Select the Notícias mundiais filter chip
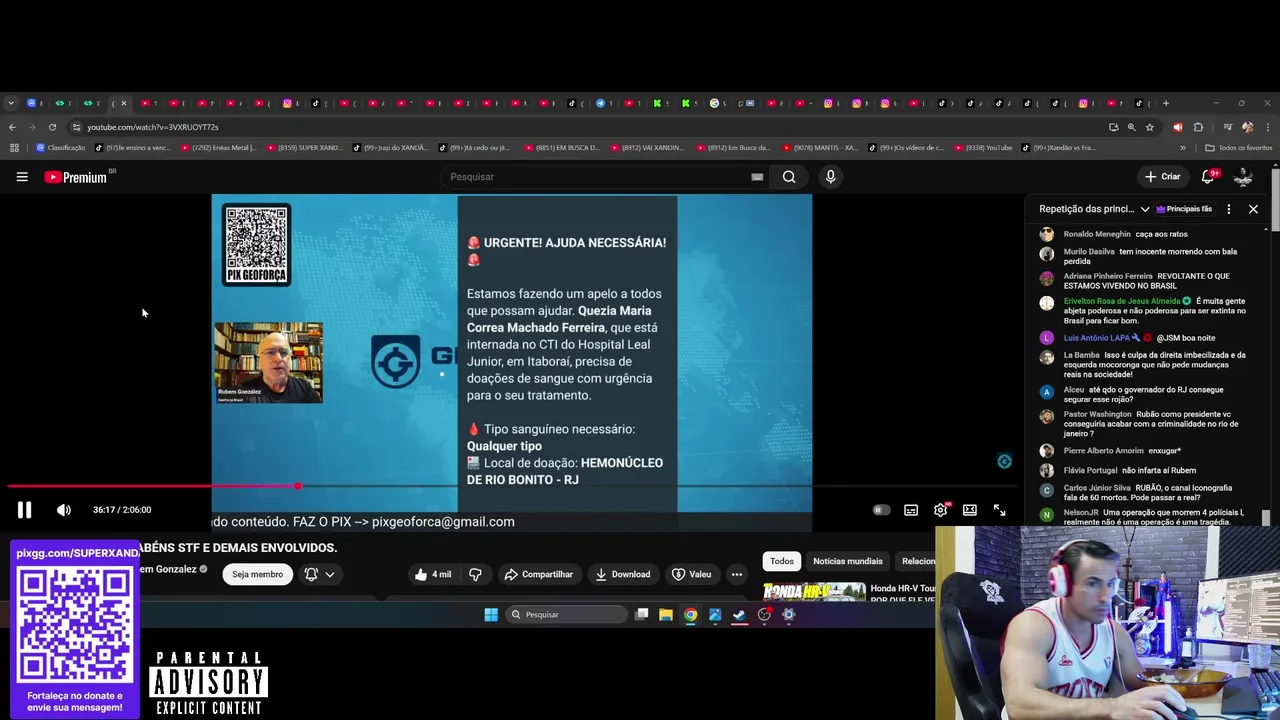 (848, 561)
